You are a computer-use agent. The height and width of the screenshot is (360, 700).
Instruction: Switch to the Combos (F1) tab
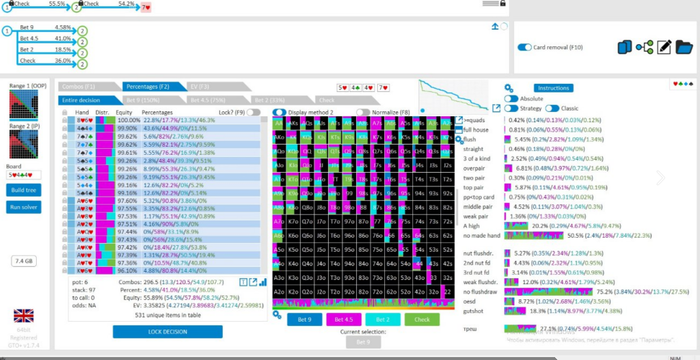[84, 87]
